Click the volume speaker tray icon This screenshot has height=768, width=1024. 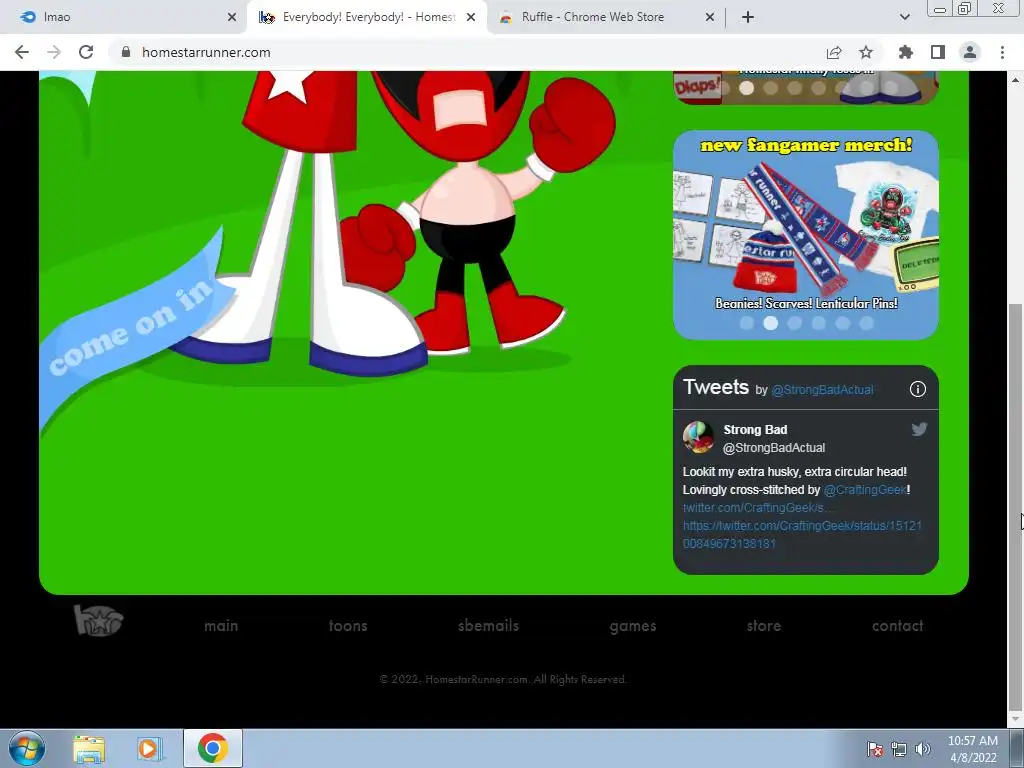(922, 749)
